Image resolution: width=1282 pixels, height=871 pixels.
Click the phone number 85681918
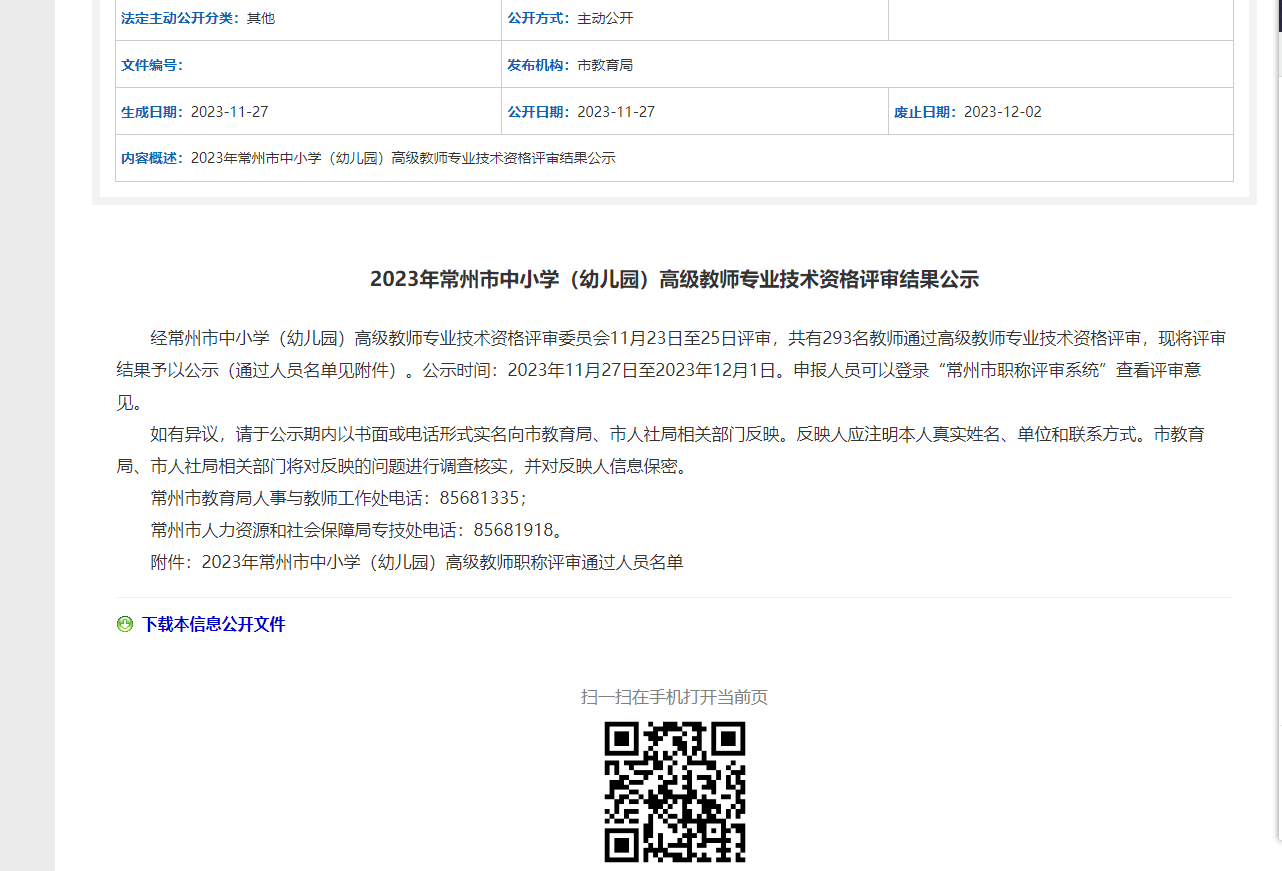coord(513,530)
